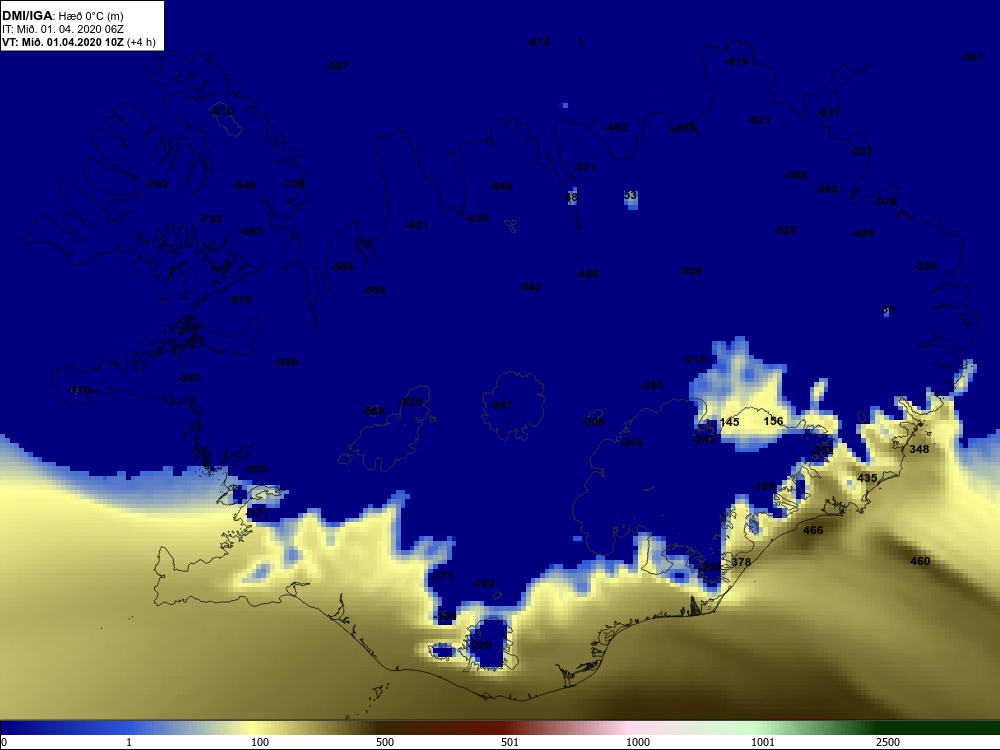Click the -182 value on the map

point(483,583)
